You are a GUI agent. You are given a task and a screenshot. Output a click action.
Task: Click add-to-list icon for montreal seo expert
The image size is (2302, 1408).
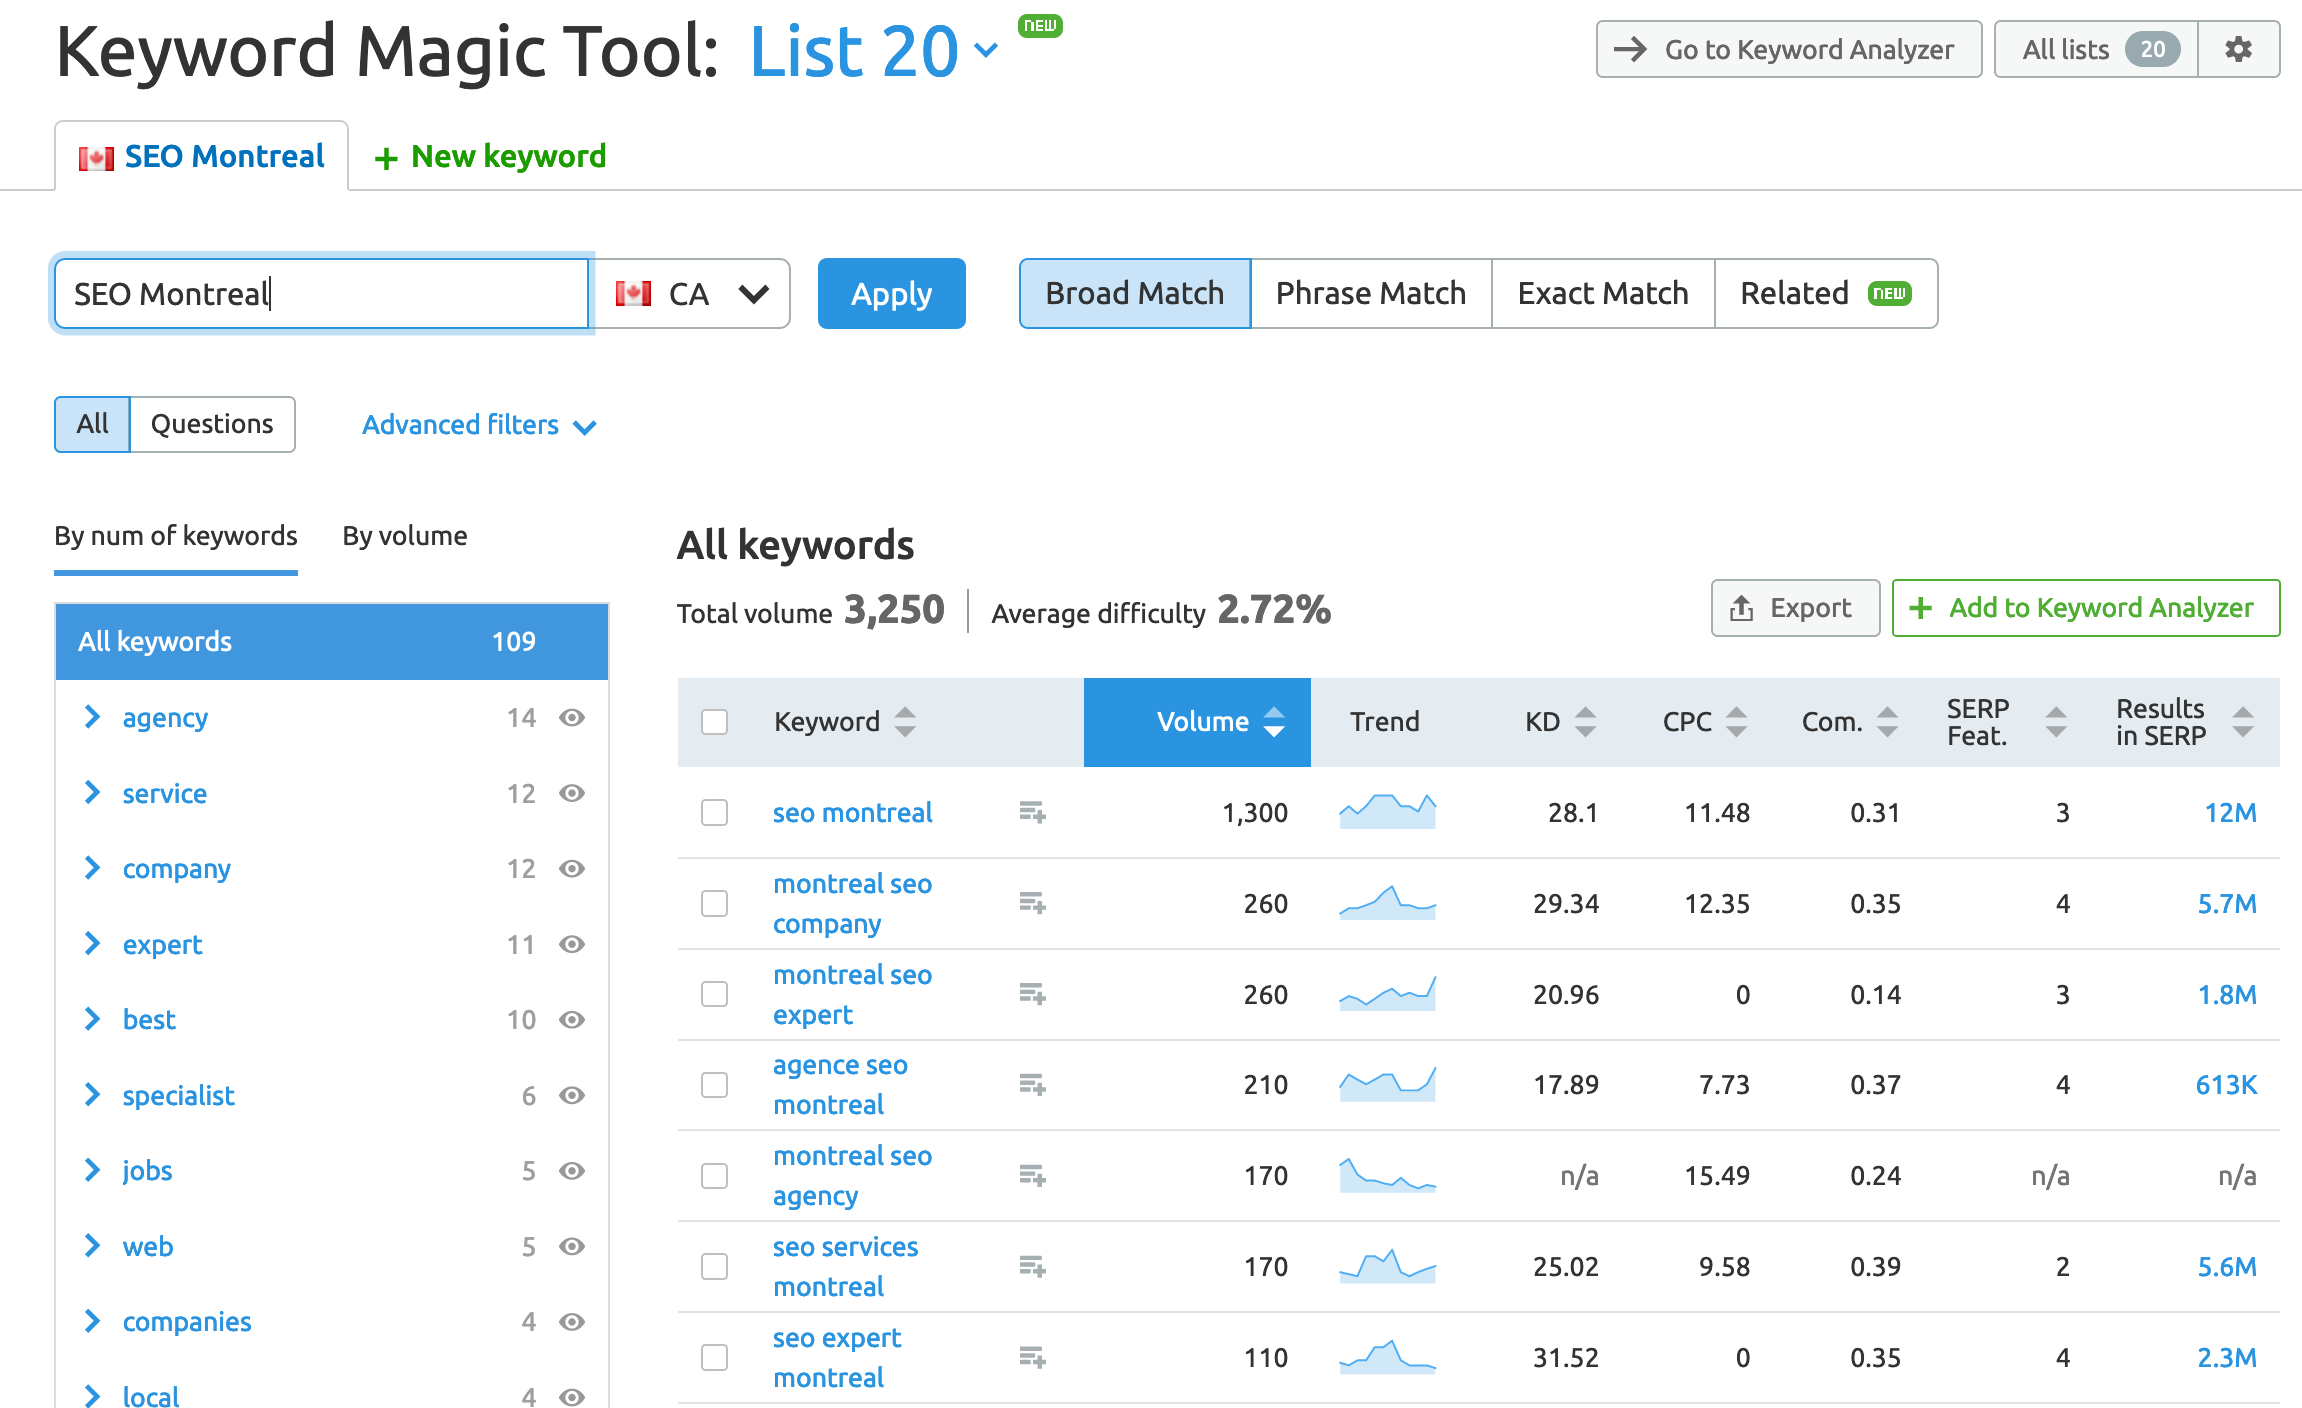point(1032,994)
